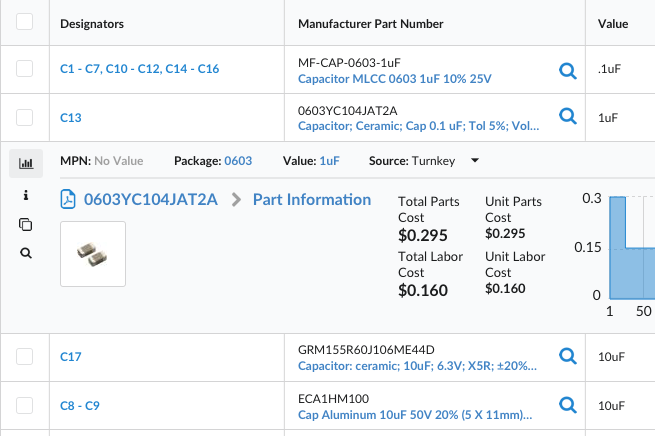Open the Source Turnkey dropdown
This screenshot has width=655, height=436.
(x=474, y=161)
